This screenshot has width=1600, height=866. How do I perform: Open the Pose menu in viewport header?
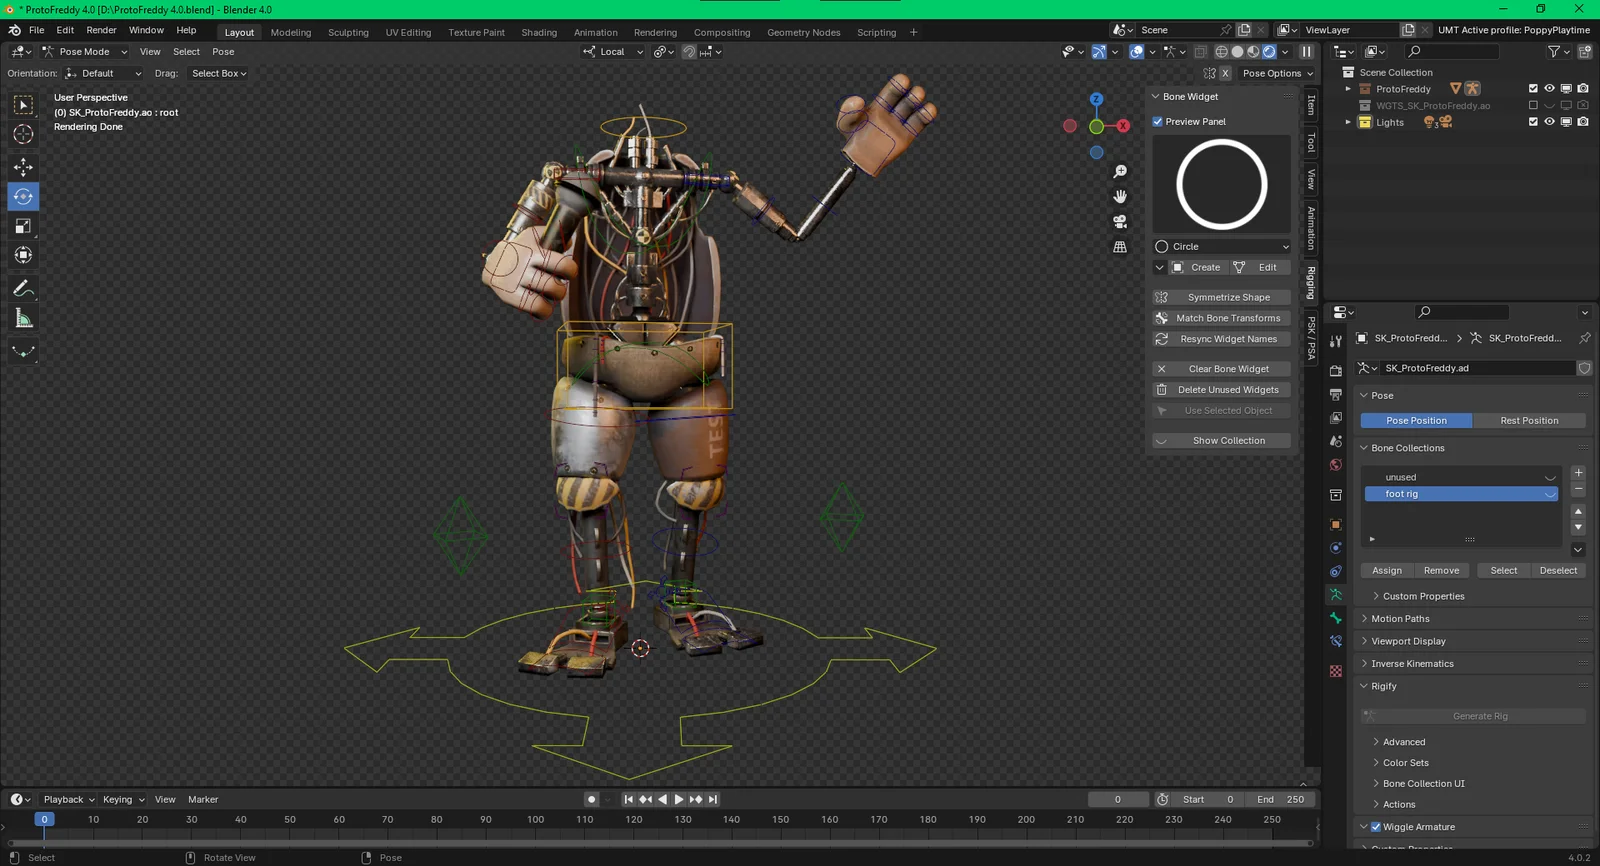pos(223,51)
